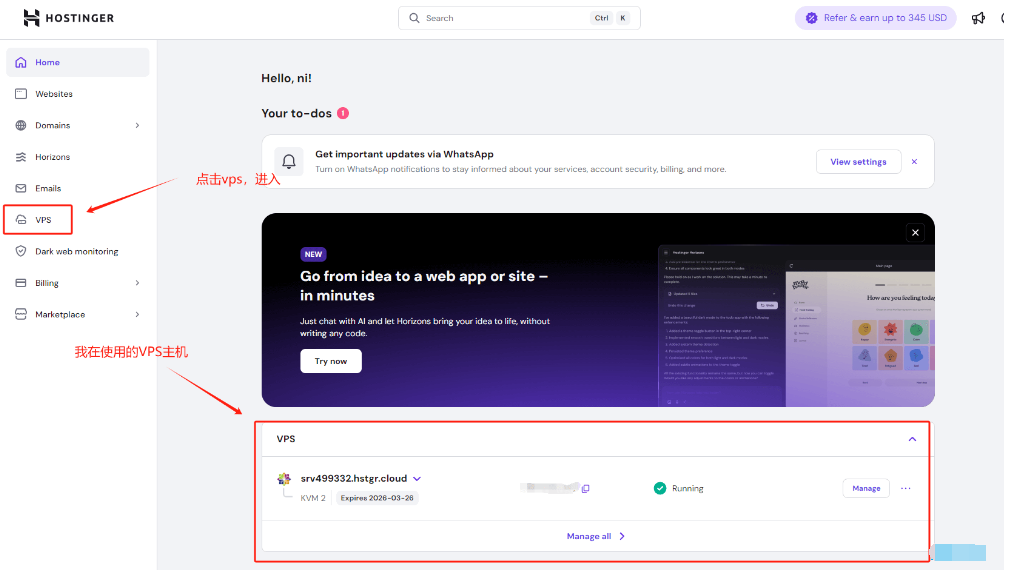The width and height of the screenshot is (1009, 570).
Task: Dismiss the WhatsApp to-do item
Action: coord(914,162)
